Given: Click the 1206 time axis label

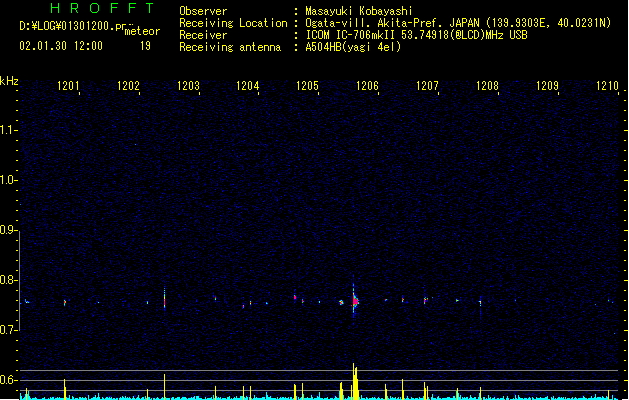Looking at the screenshot, I should point(367,86).
